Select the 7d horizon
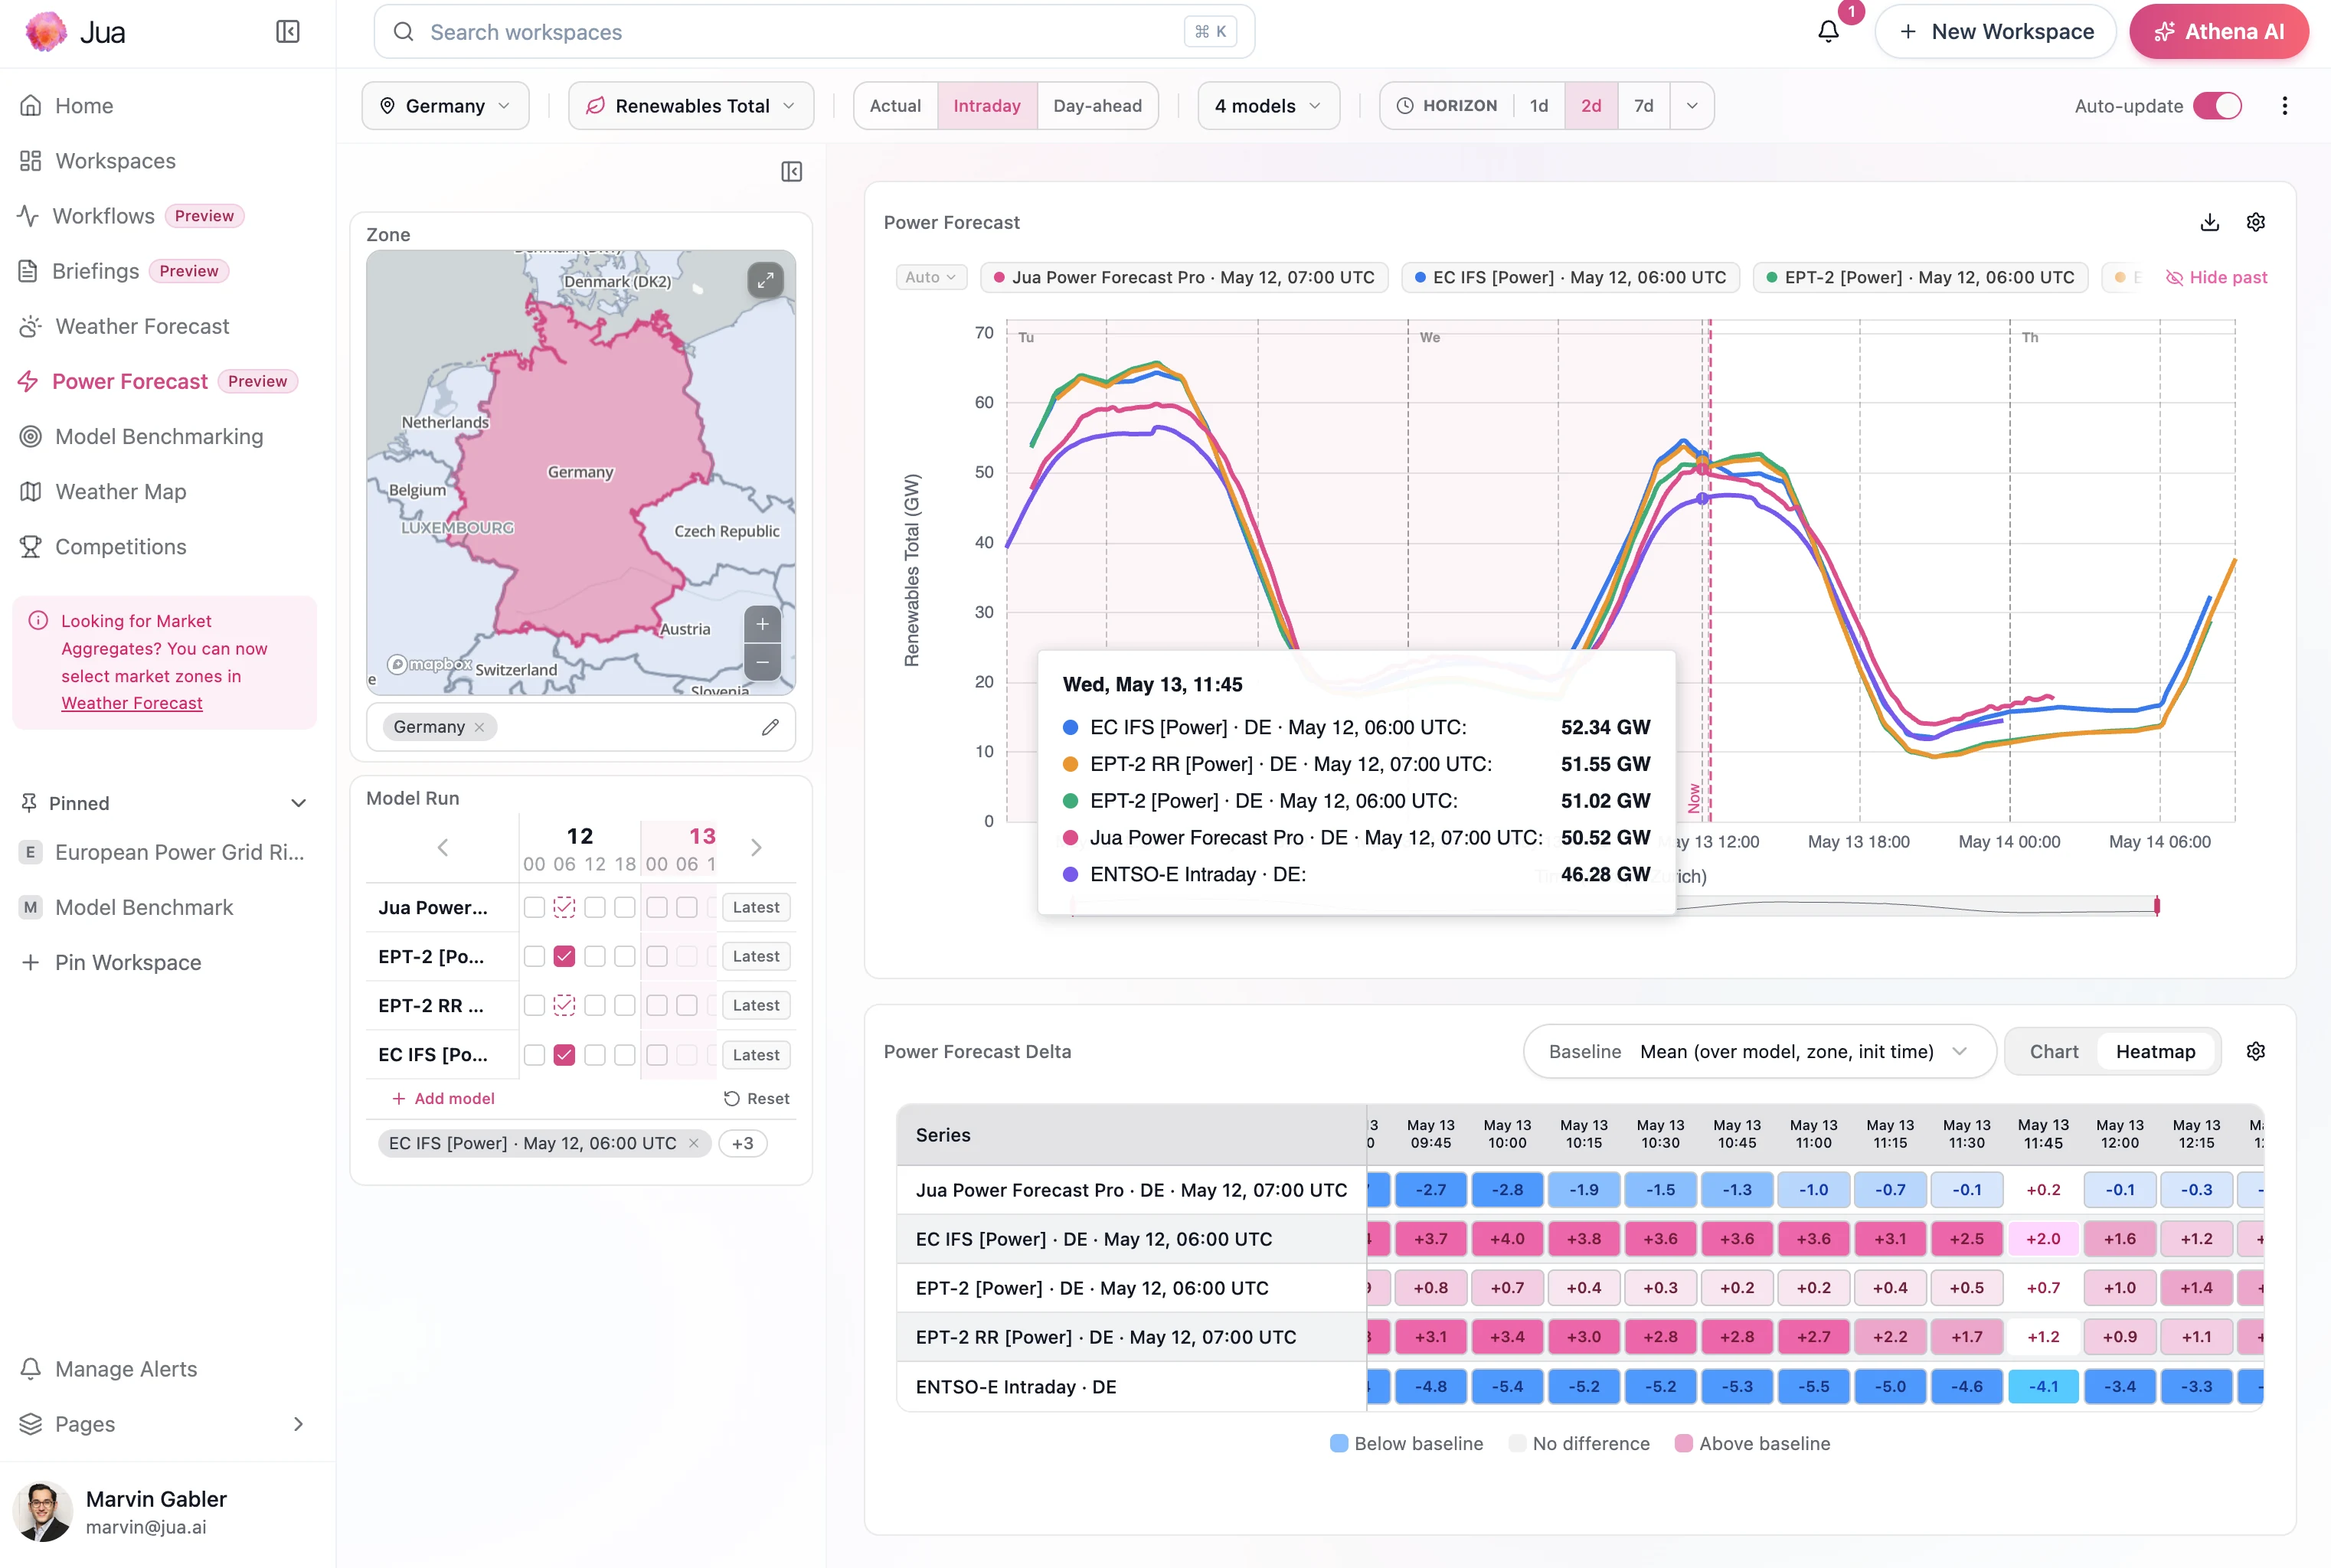Screen dimensions: 2331x1568 pos(1643,106)
